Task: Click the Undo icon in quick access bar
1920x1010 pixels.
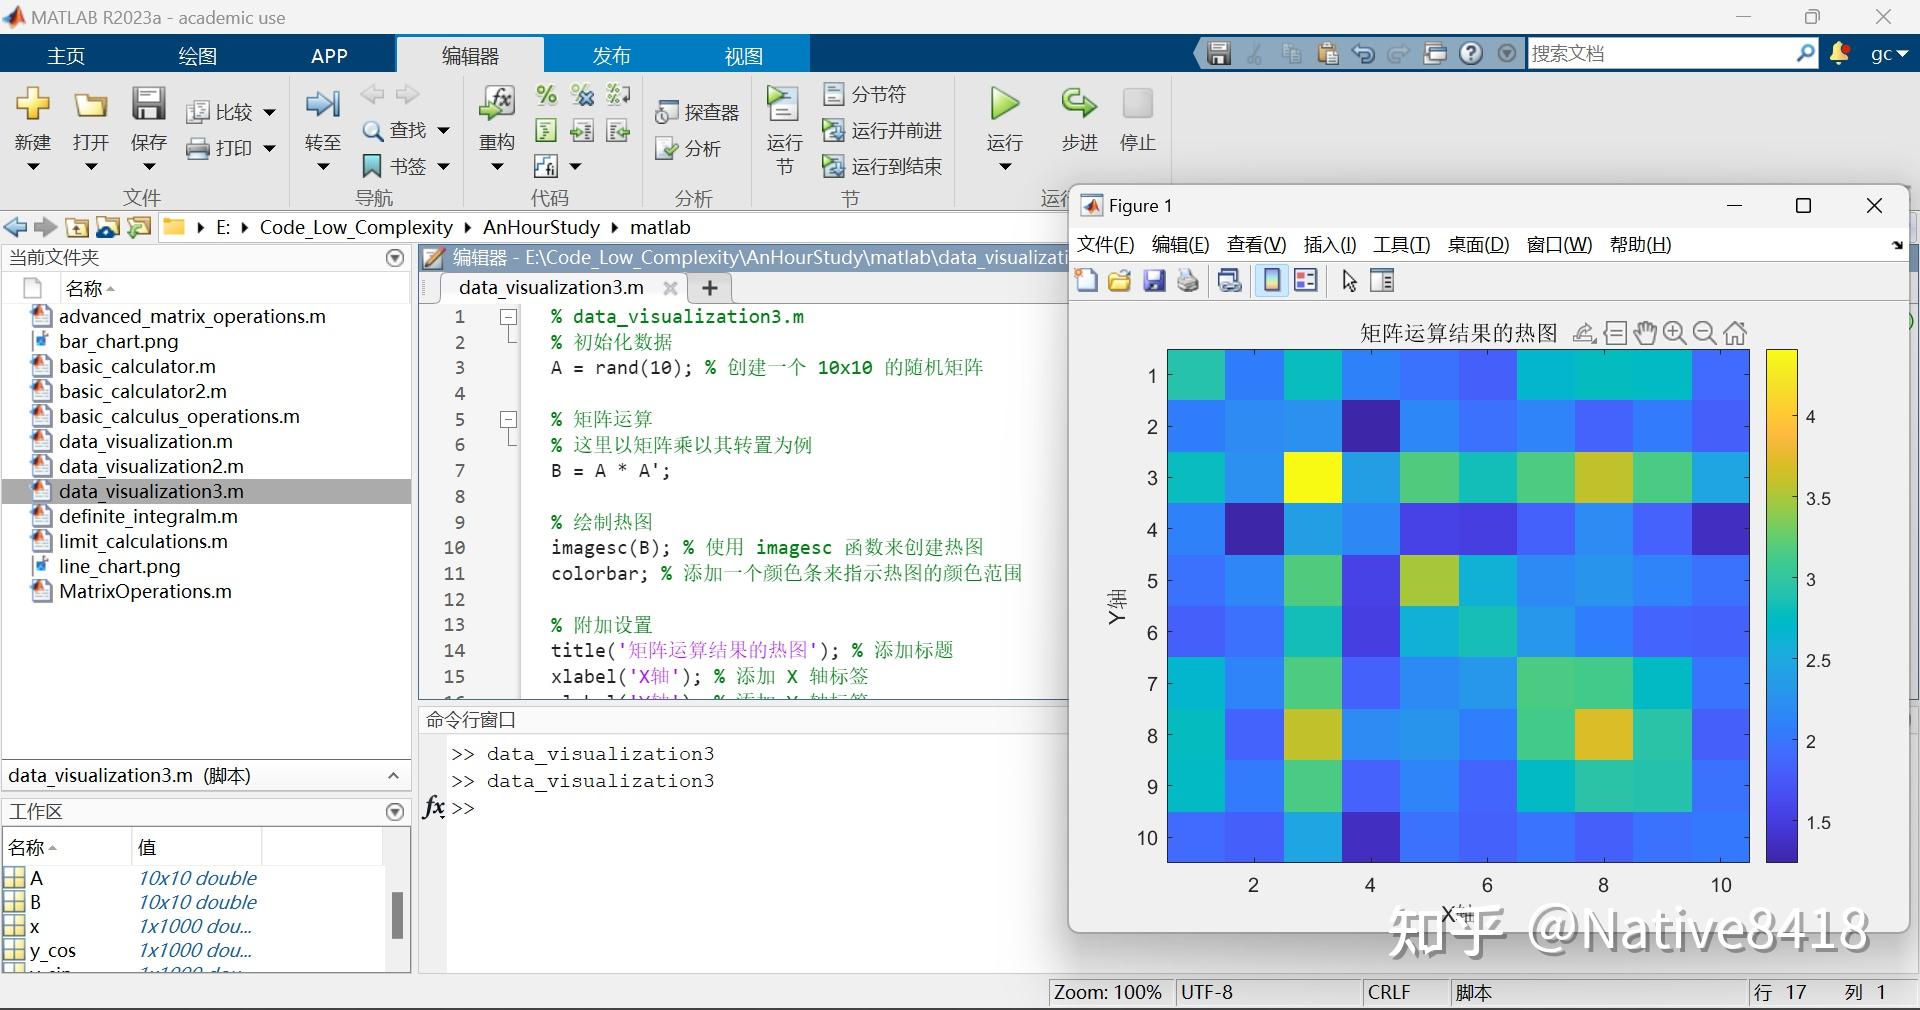Action: (x=1363, y=54)
